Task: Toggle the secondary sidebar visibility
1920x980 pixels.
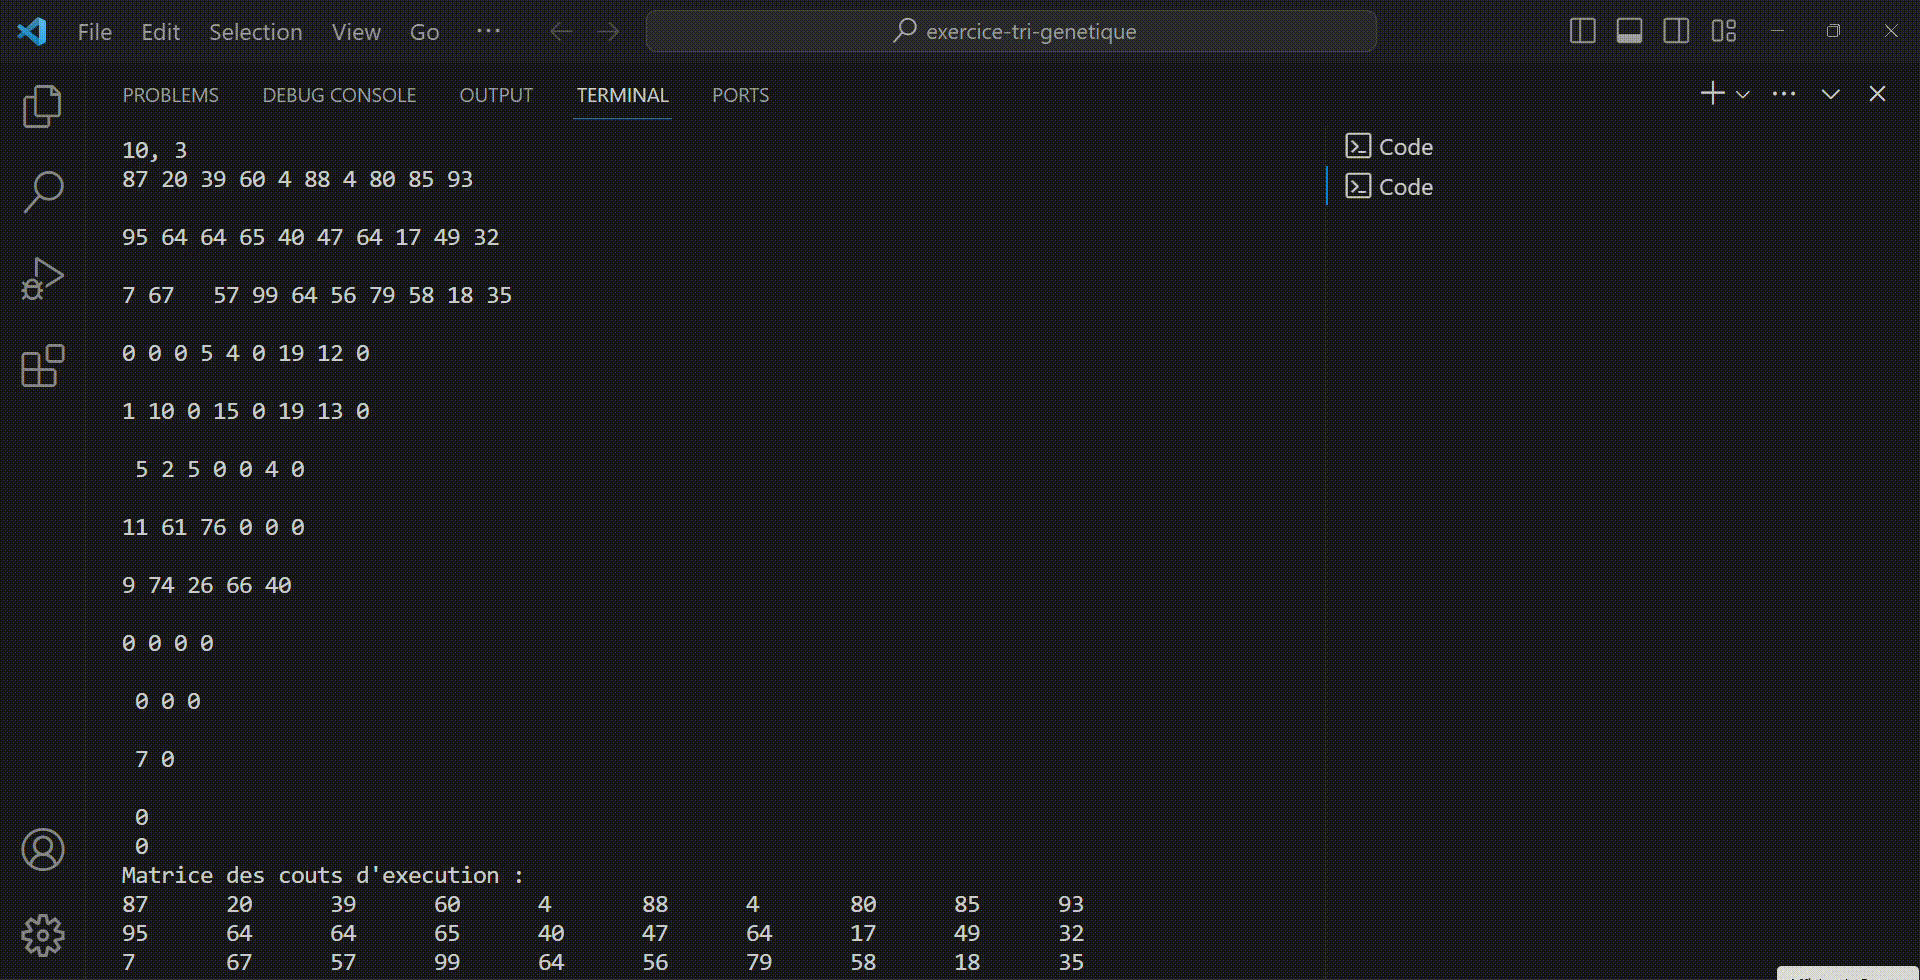Action: click(1676, 31)
